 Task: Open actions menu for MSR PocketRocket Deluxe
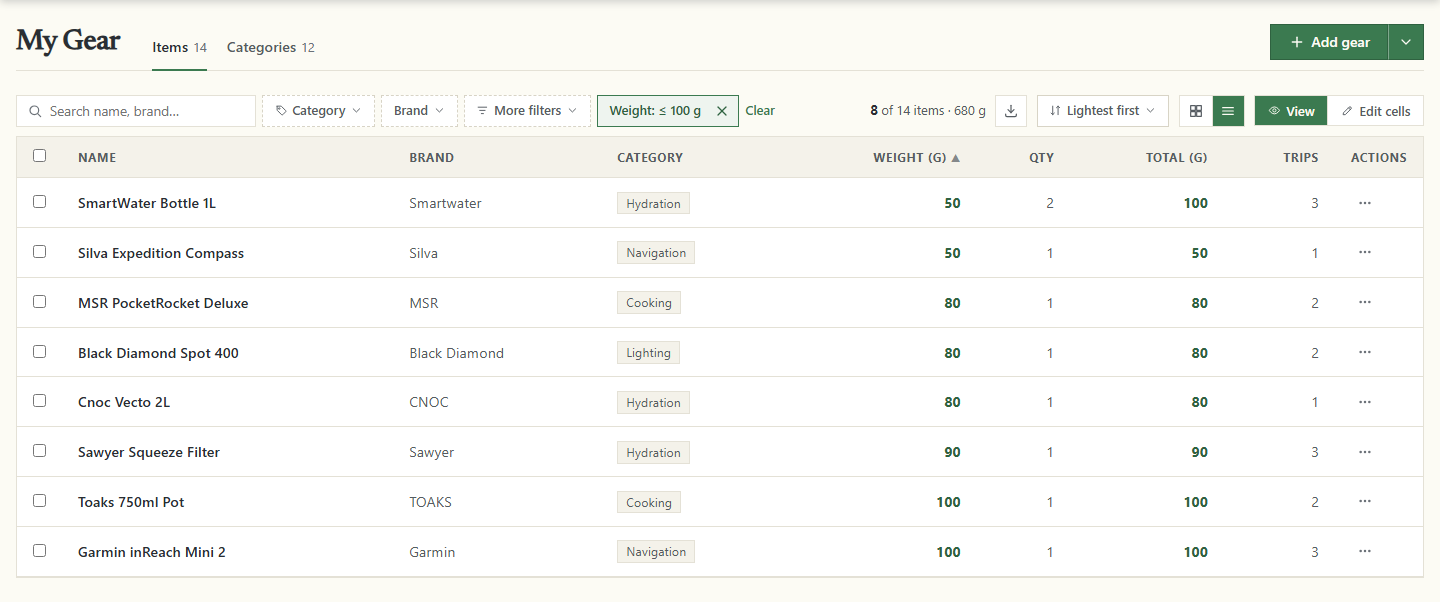(x=1365, y=303)
